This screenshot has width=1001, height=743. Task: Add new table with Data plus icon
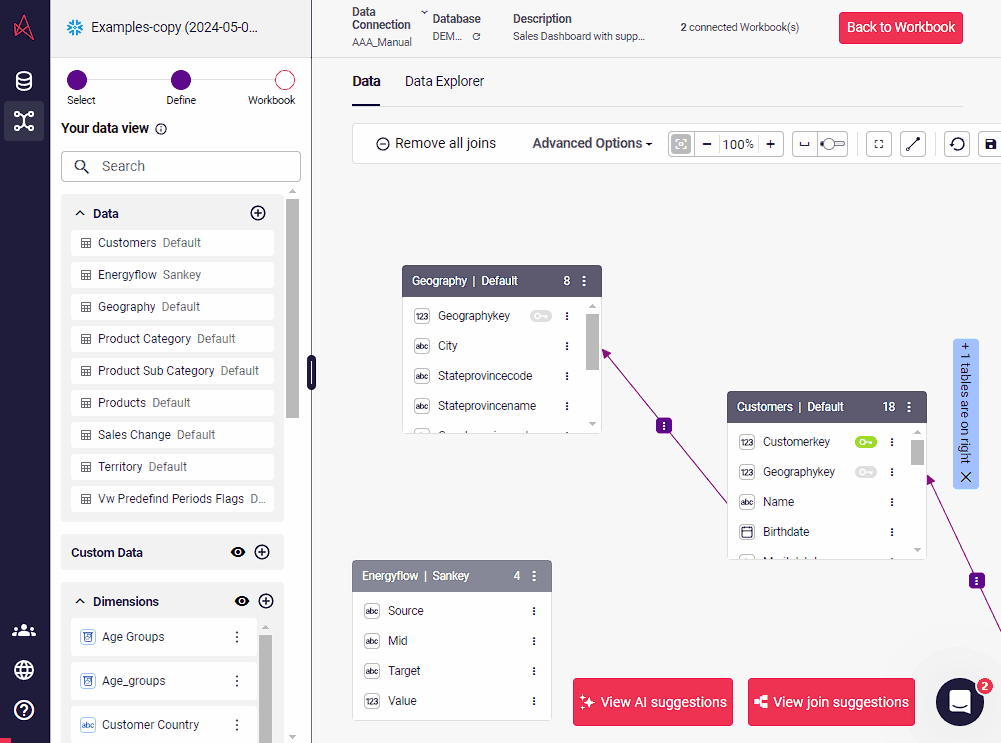pos(257,213)
